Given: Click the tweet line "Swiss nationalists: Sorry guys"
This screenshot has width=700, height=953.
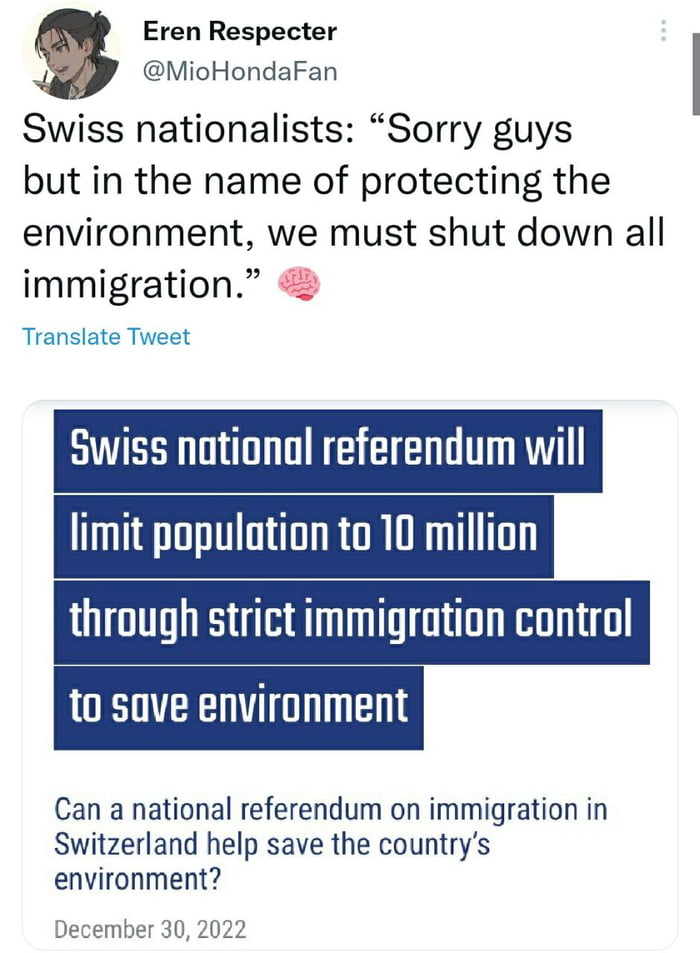Looking at the screenshot, I should click(297, 131).
